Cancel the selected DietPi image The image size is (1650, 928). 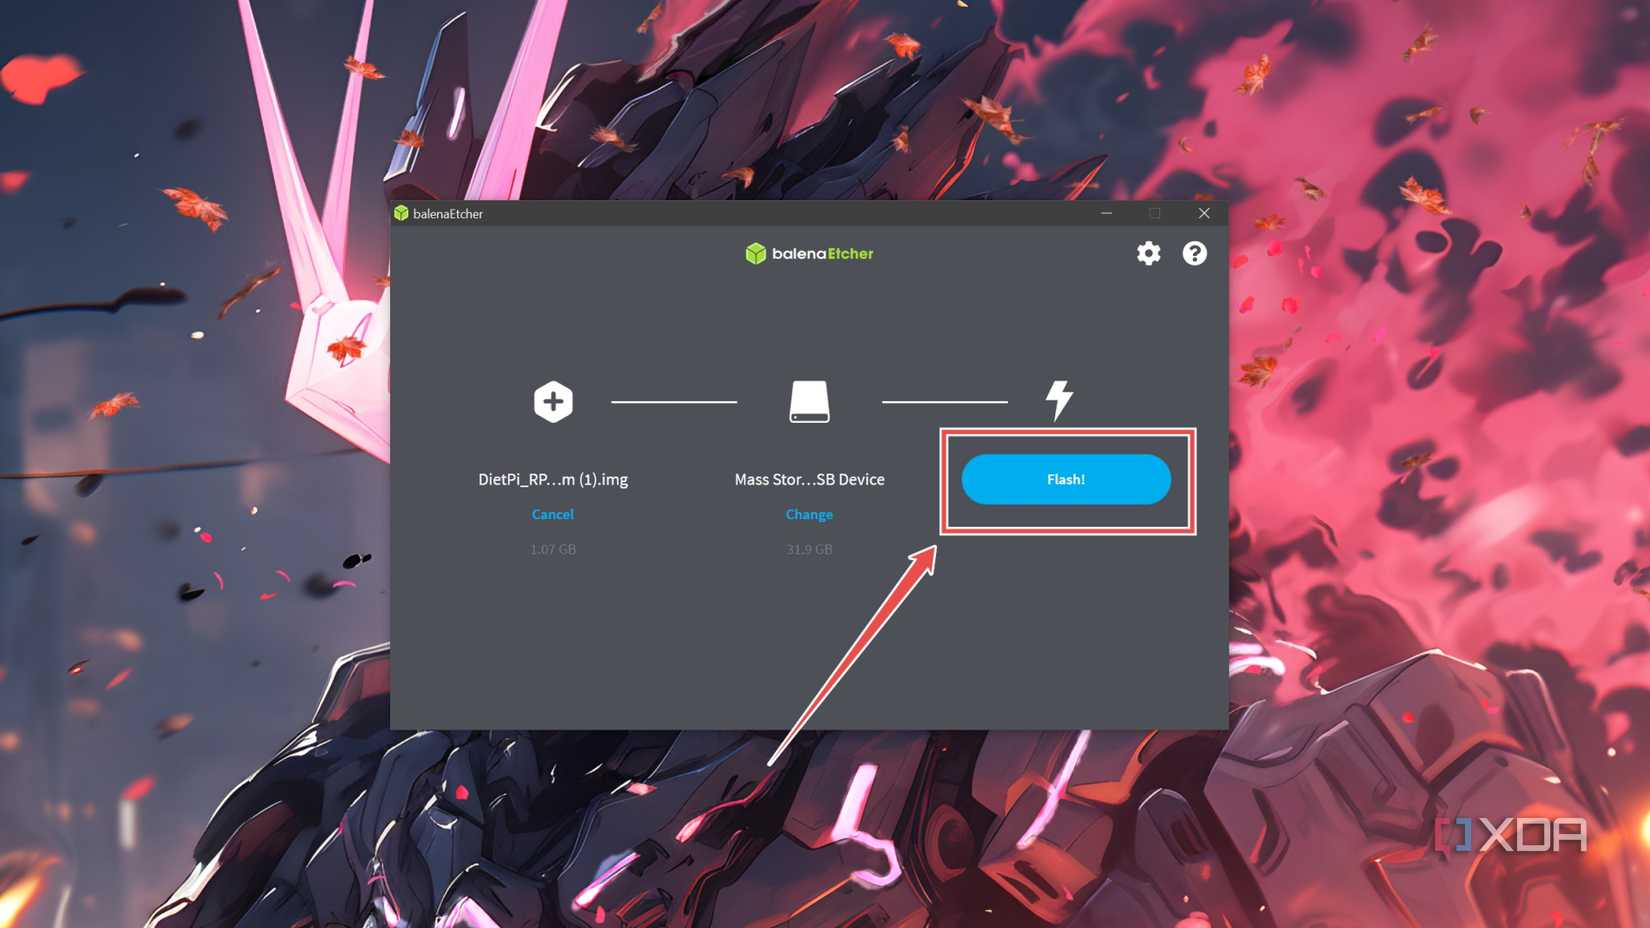[x=553, y=514]
